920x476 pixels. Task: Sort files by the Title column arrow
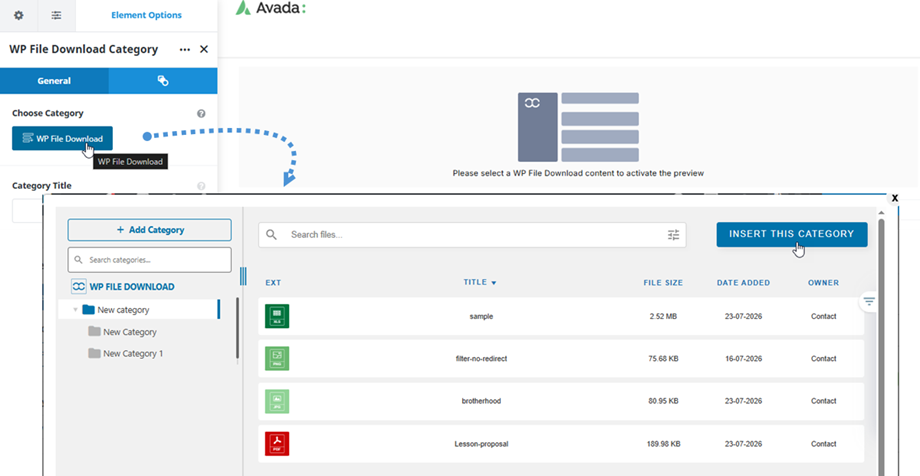[493, 283]
